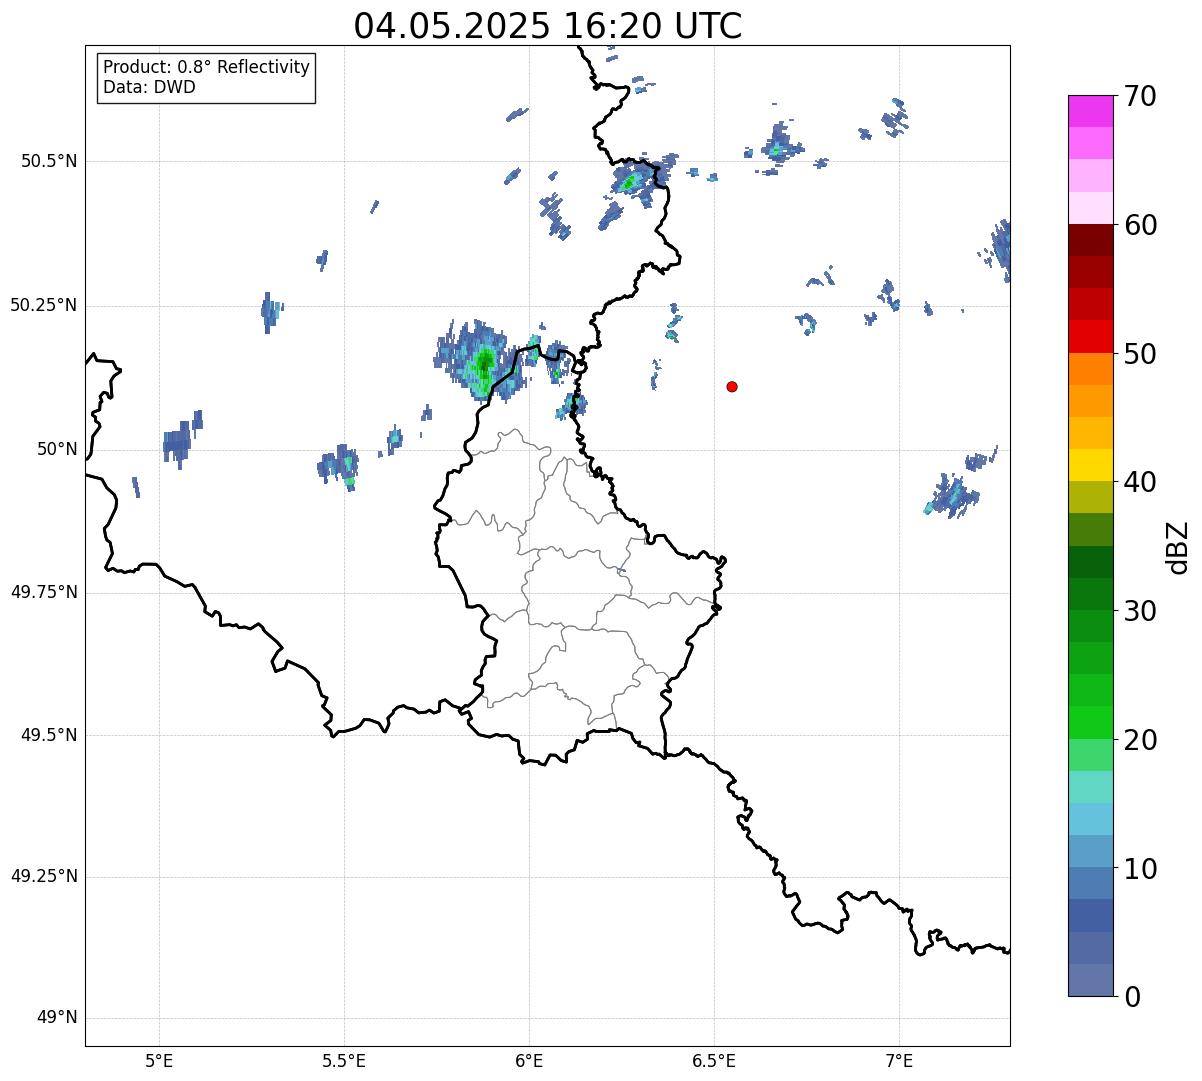This screenshot has height=1081, width=1202.
Task: Click the 50 colorbar tick label
Action: pyautogui.click(x=1140, y=354)
